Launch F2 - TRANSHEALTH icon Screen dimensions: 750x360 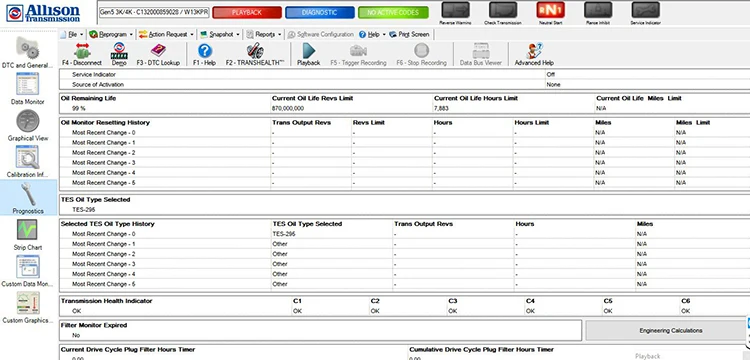[x=255, y=54]
